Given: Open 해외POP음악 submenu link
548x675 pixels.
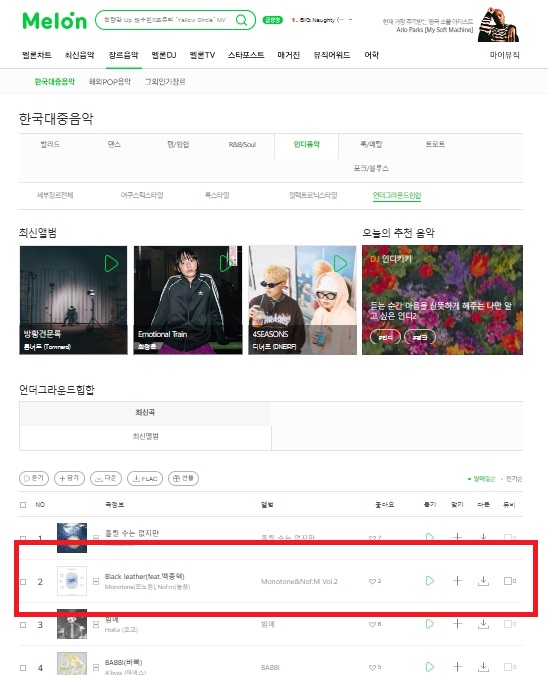Looking at the screenshot, I should point(110,82).
